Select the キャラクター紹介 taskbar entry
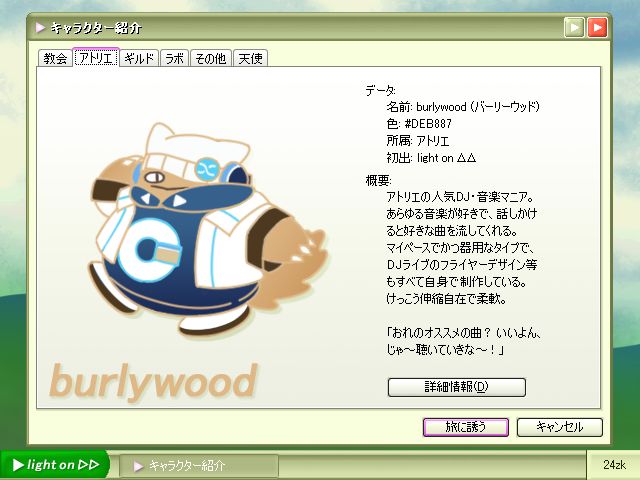Screen dimensions: 640x480 pos(199,465)
